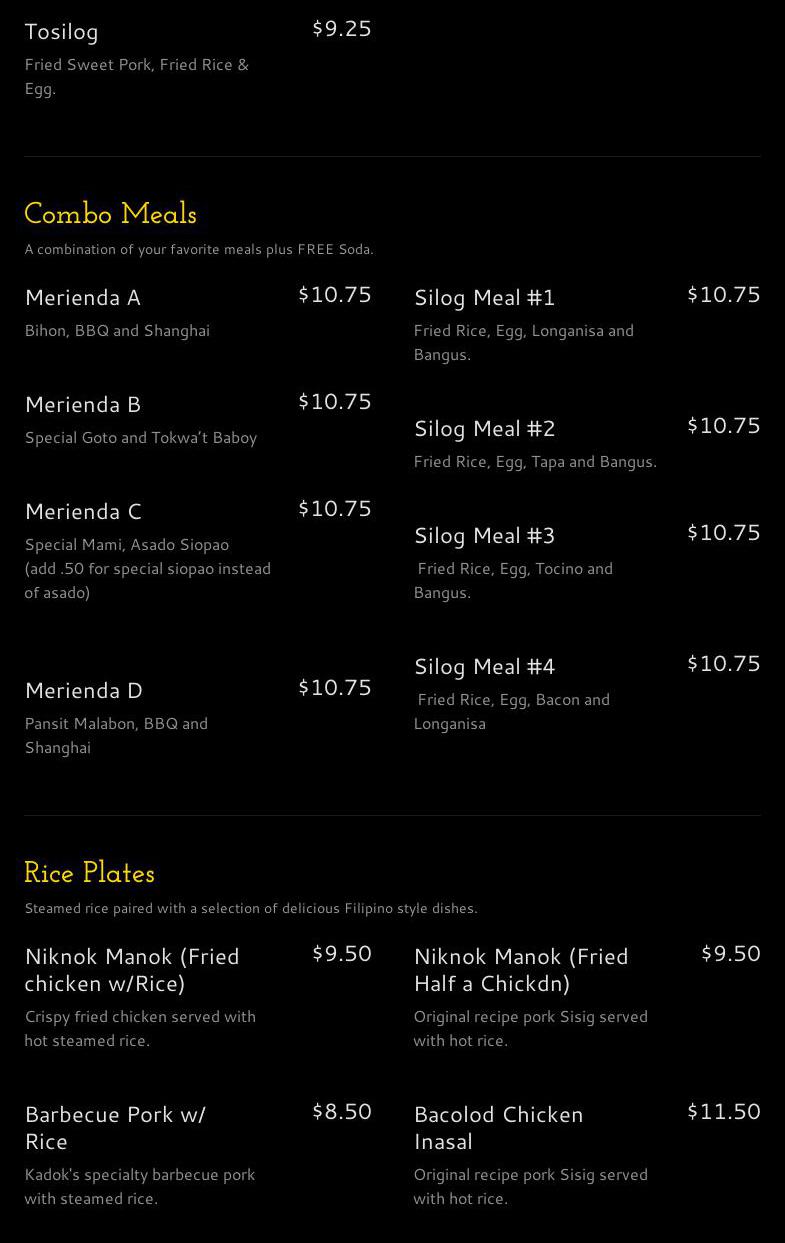Open the Merienda A combo item
Screen dimensions: 785x1243
(83, 298)
